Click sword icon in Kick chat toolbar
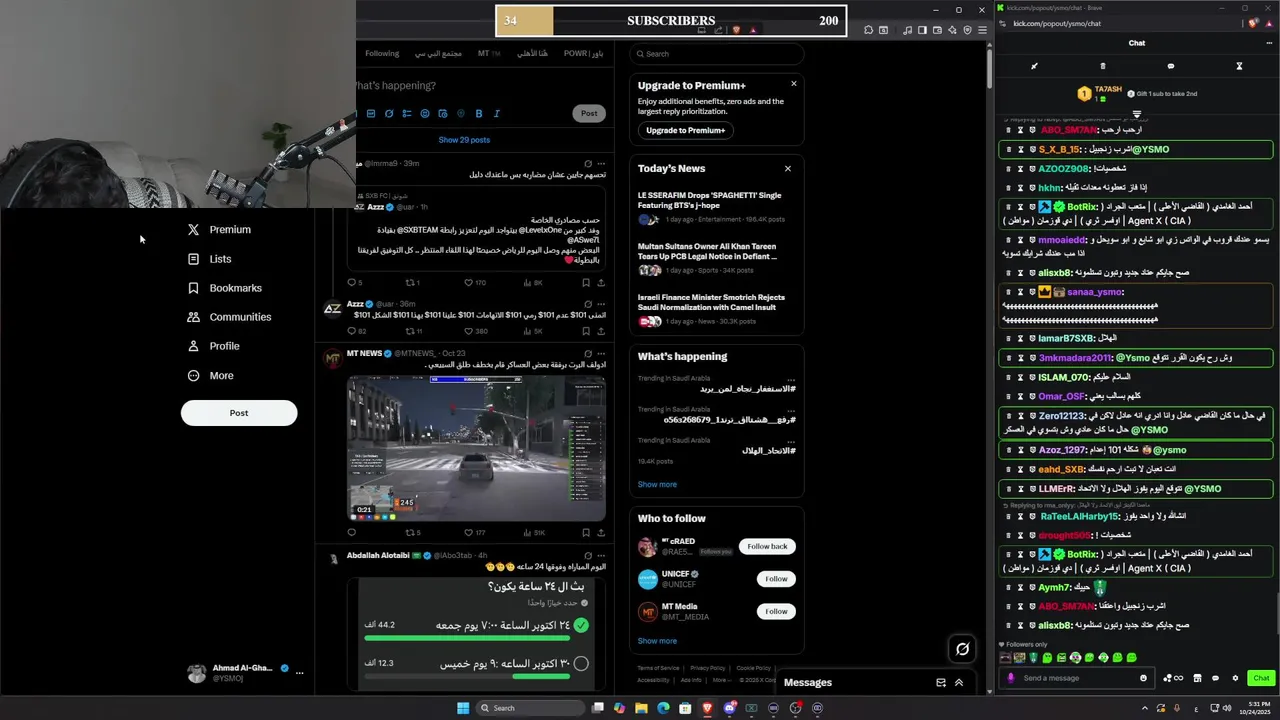The width and height of the screenshot is (1280, 720). 1035,66
